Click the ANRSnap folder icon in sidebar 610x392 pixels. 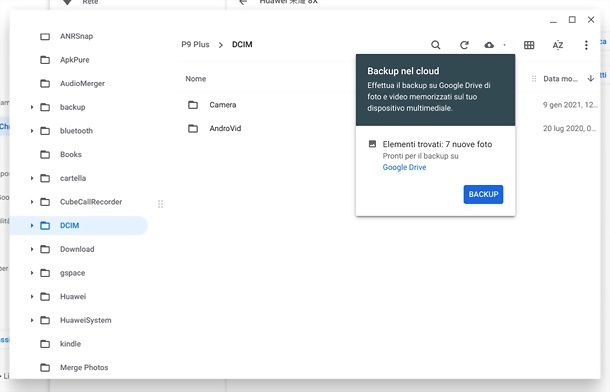pos(45,37)
